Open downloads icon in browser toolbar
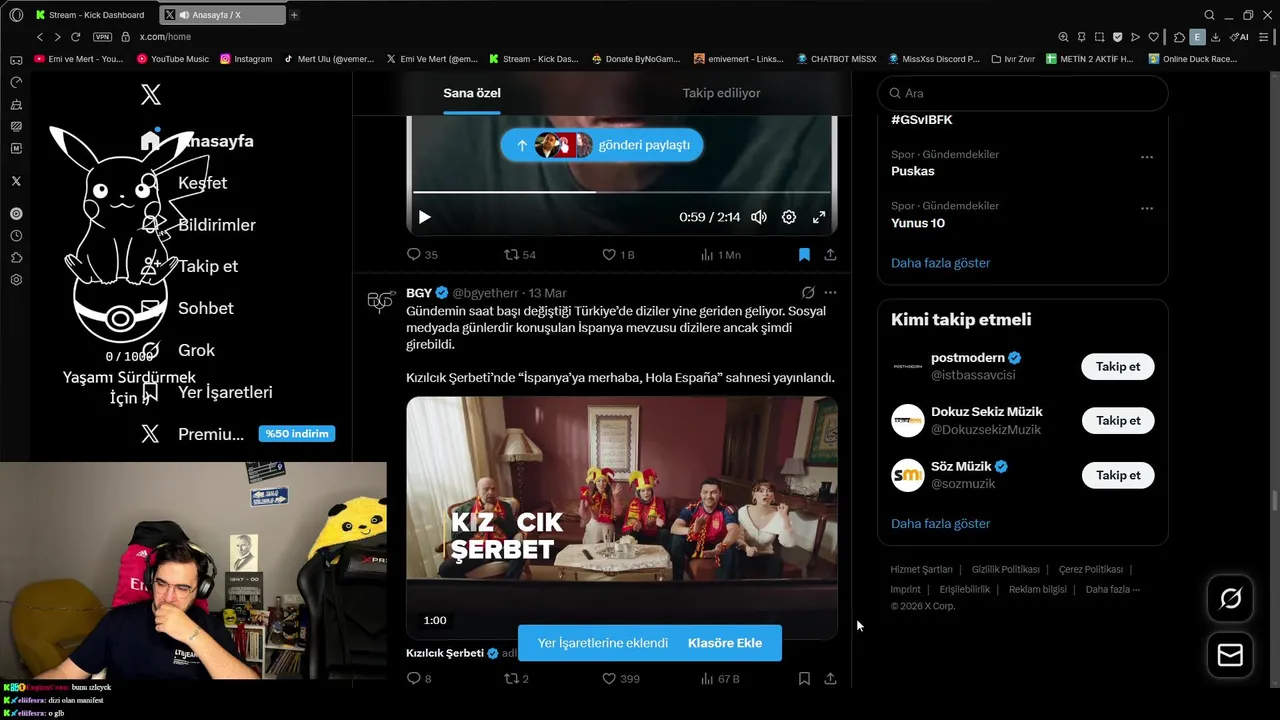The image size is (1280, 720). pyautogui.click(x=1215, y=37)
